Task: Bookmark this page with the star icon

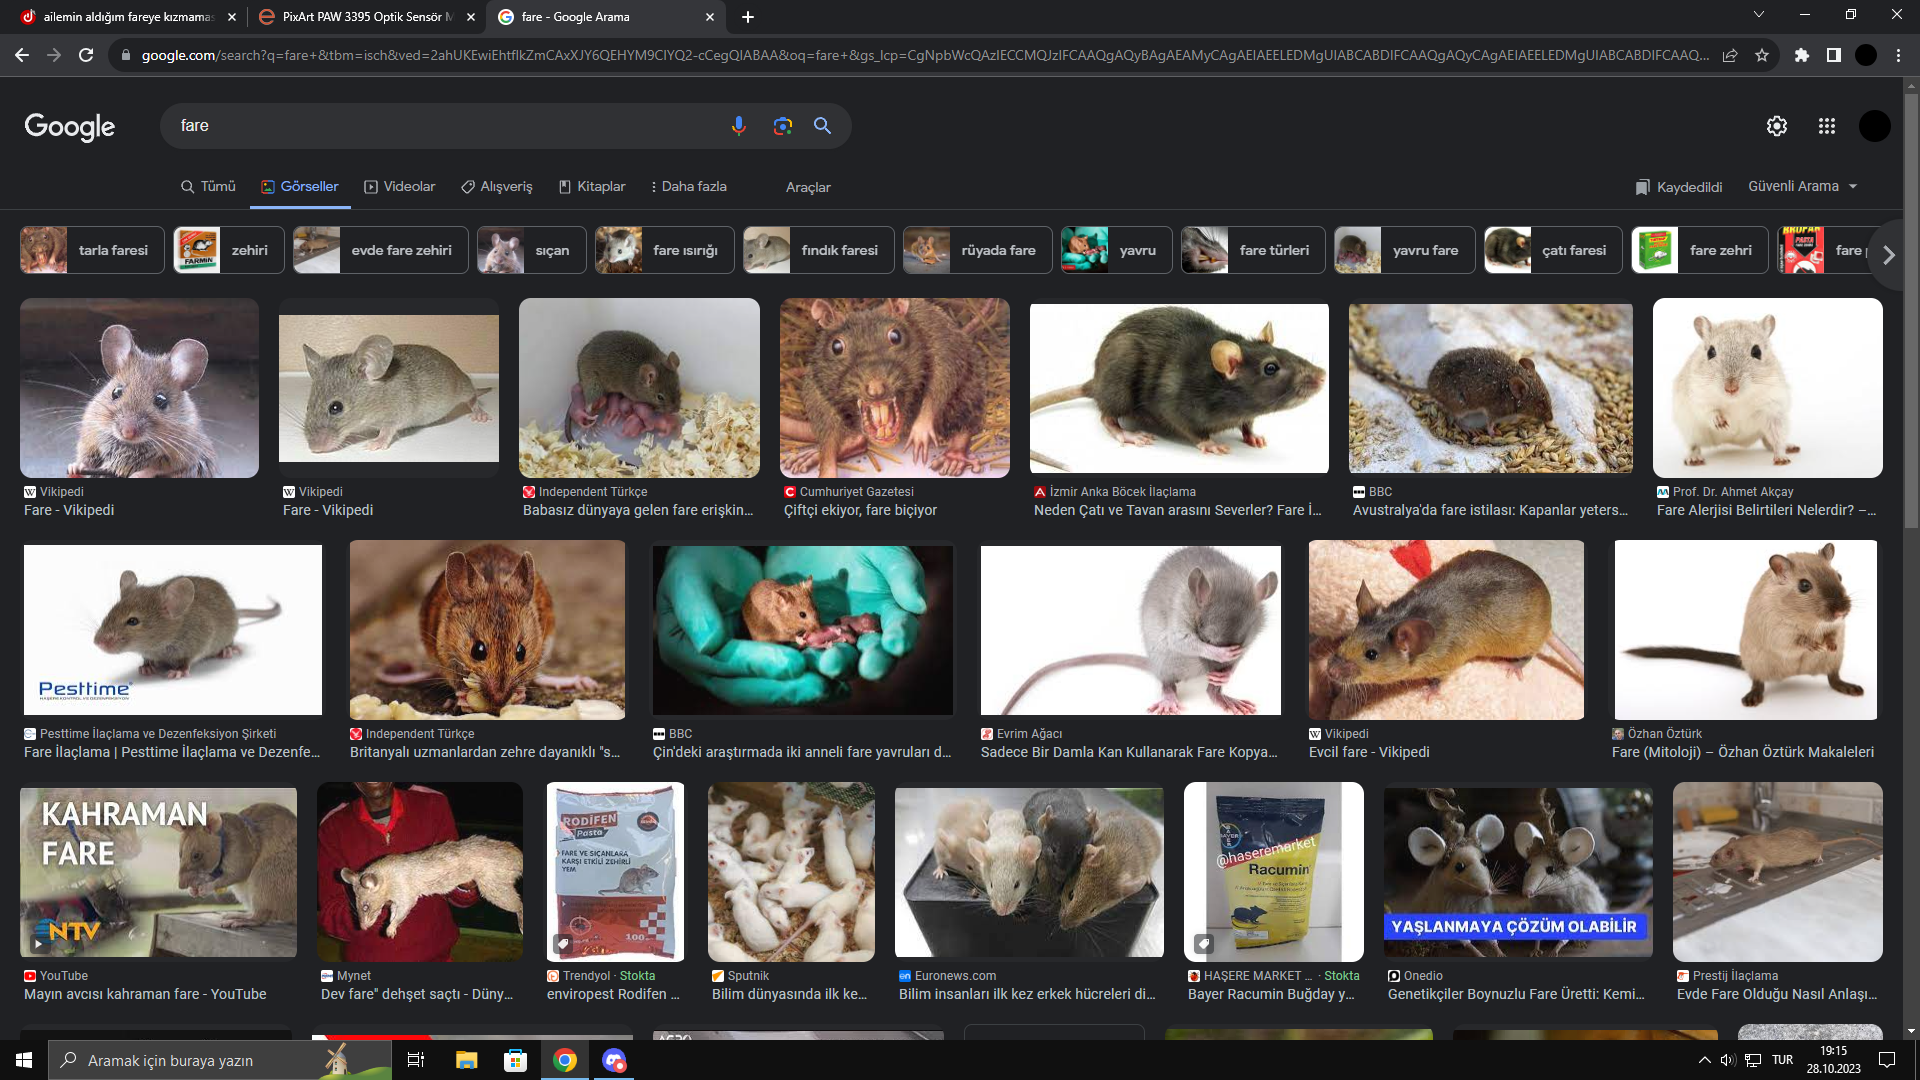Action: point(1762,55)
